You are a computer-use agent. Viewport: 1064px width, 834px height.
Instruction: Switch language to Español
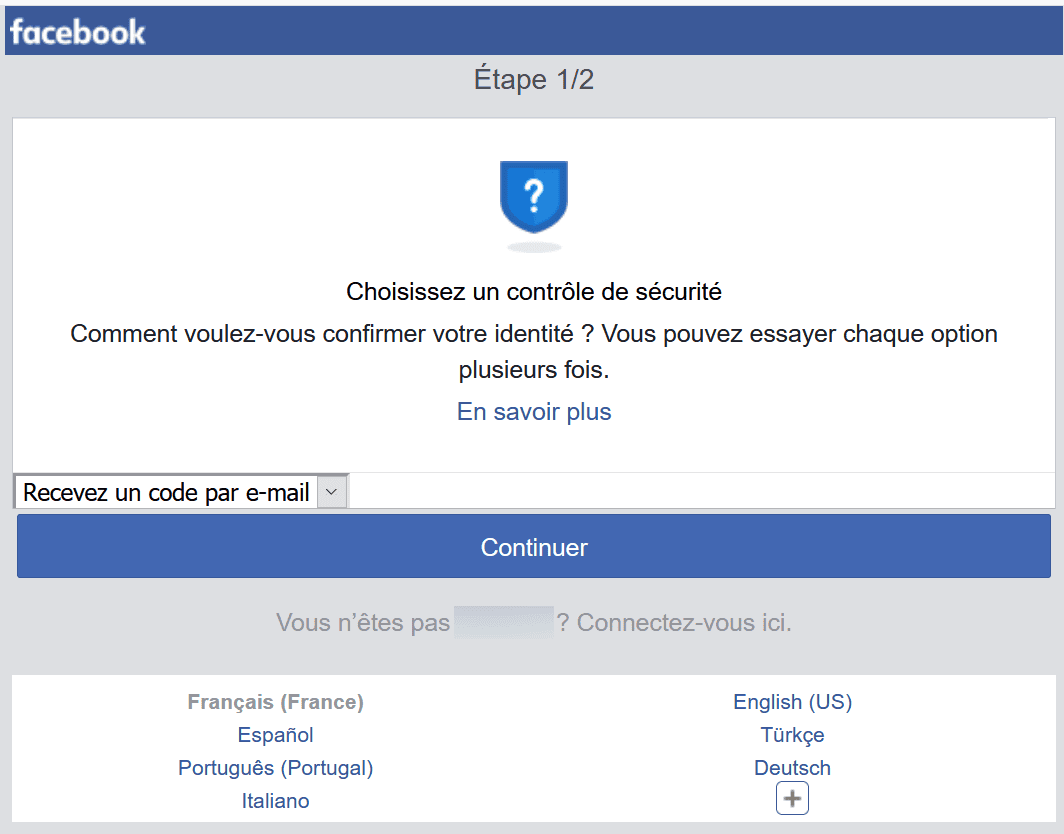pos(276,735)
